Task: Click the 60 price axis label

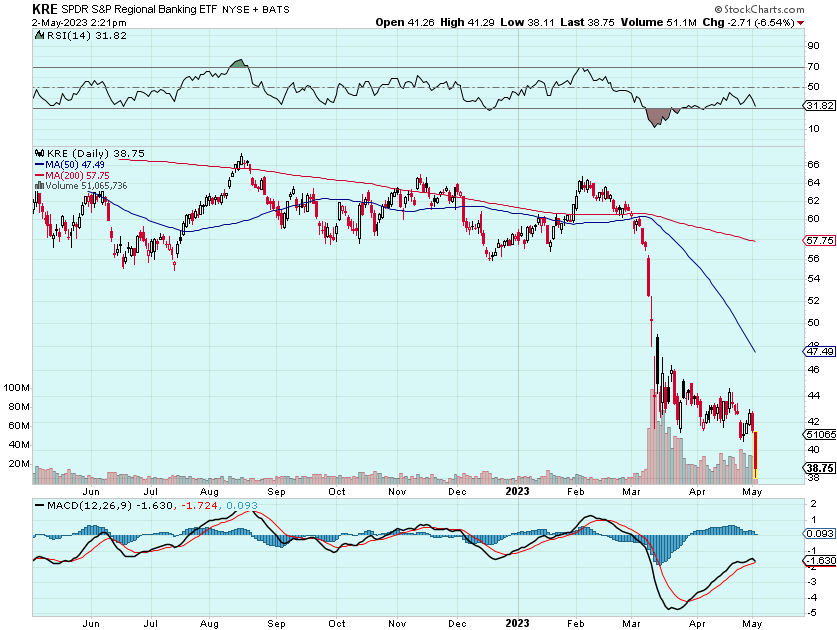Action: point(813,218)
